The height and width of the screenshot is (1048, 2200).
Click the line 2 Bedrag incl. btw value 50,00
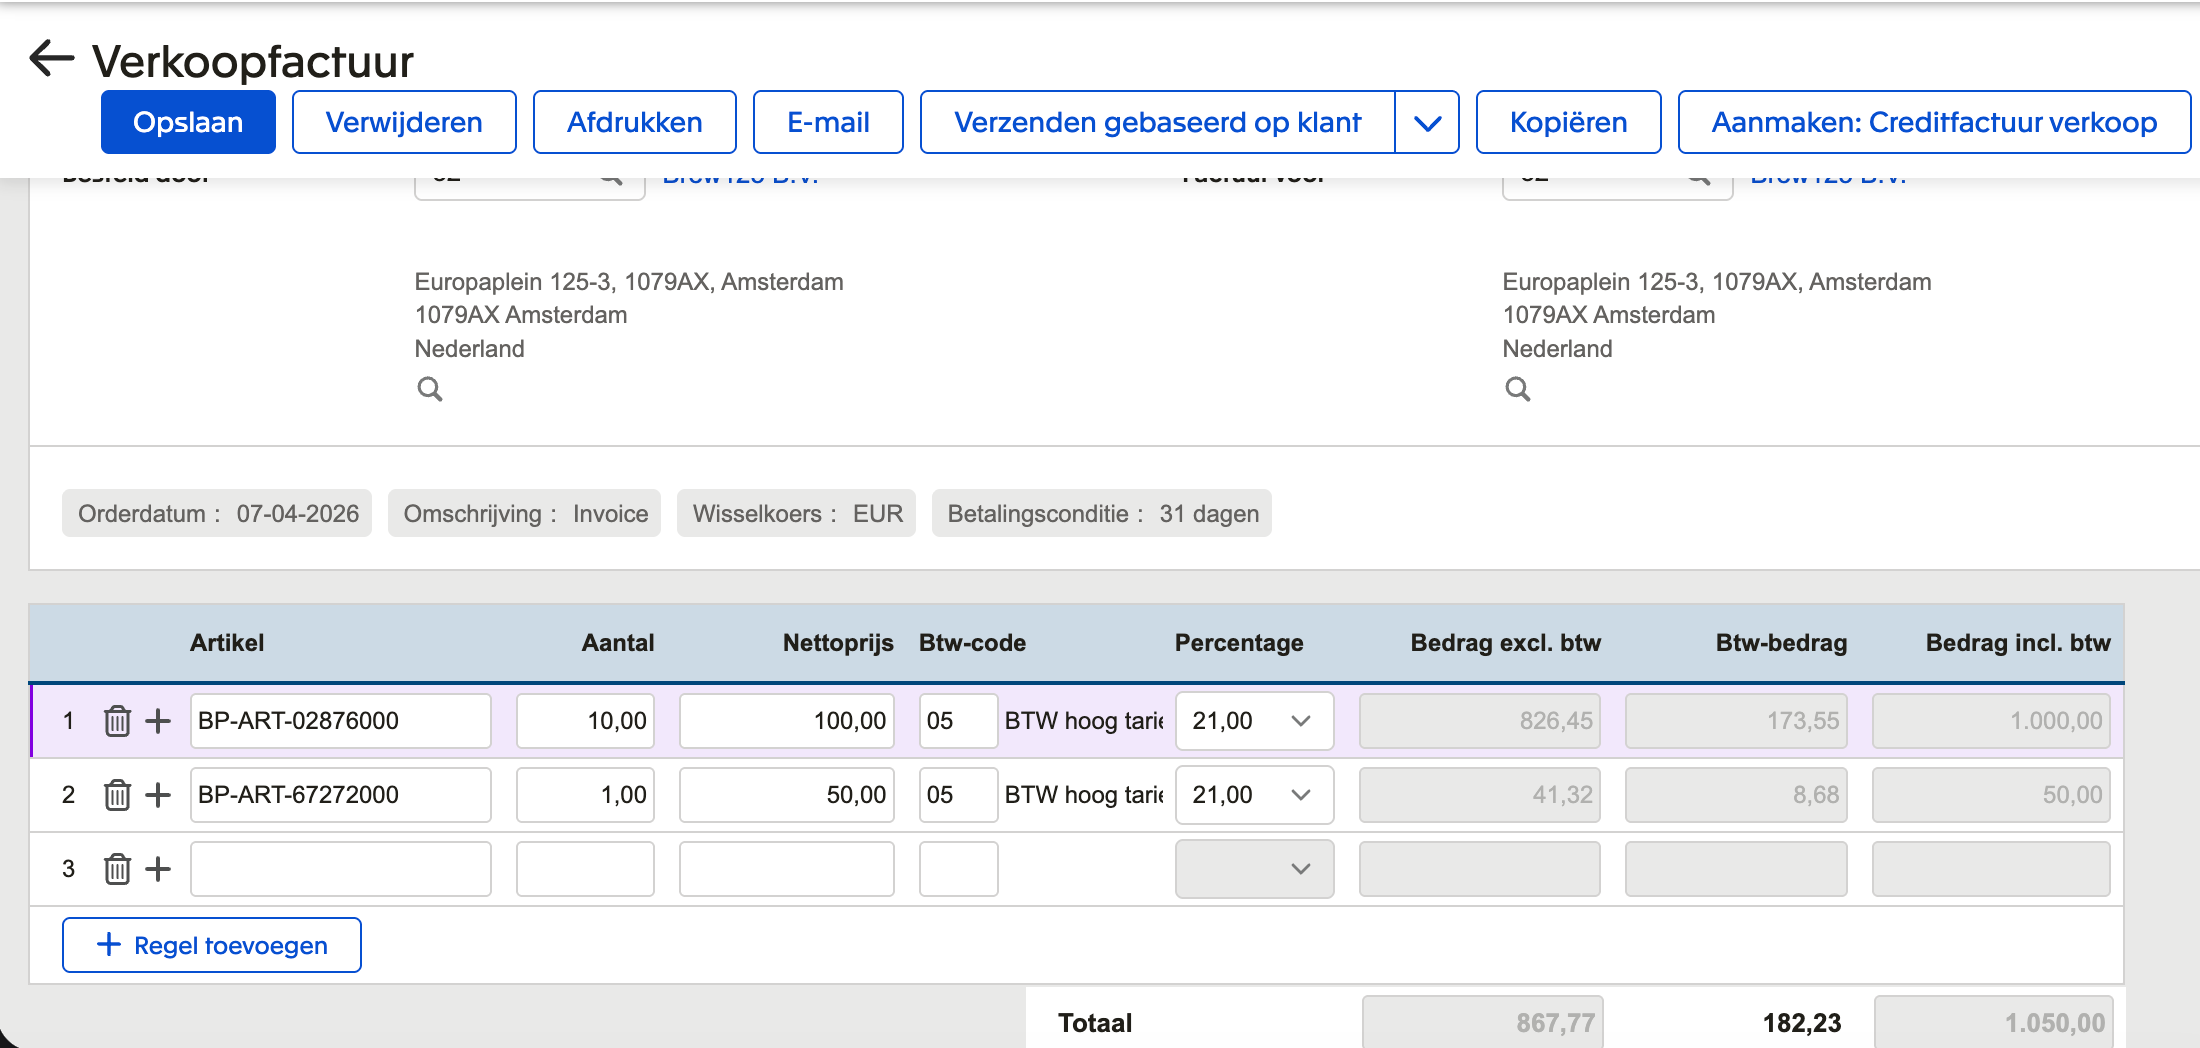pyautogui.click(x=1991, y=794)
